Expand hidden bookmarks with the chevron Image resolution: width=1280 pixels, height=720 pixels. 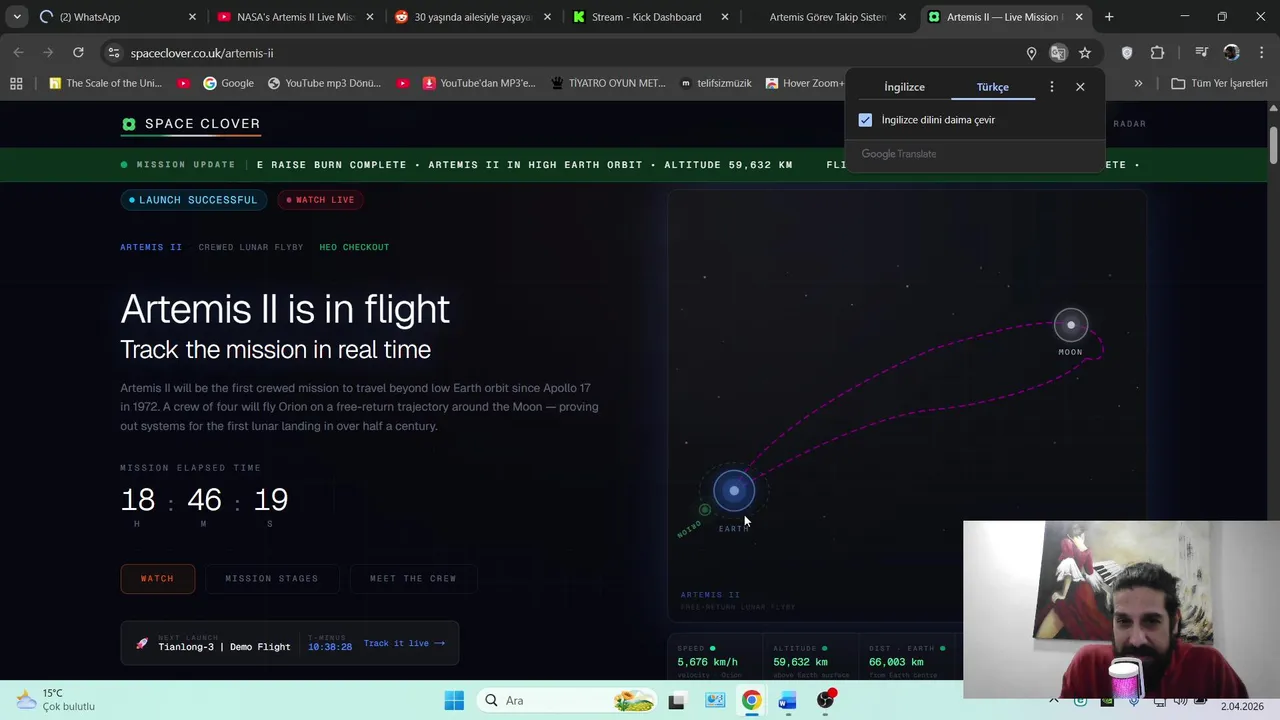point(1138,83)
